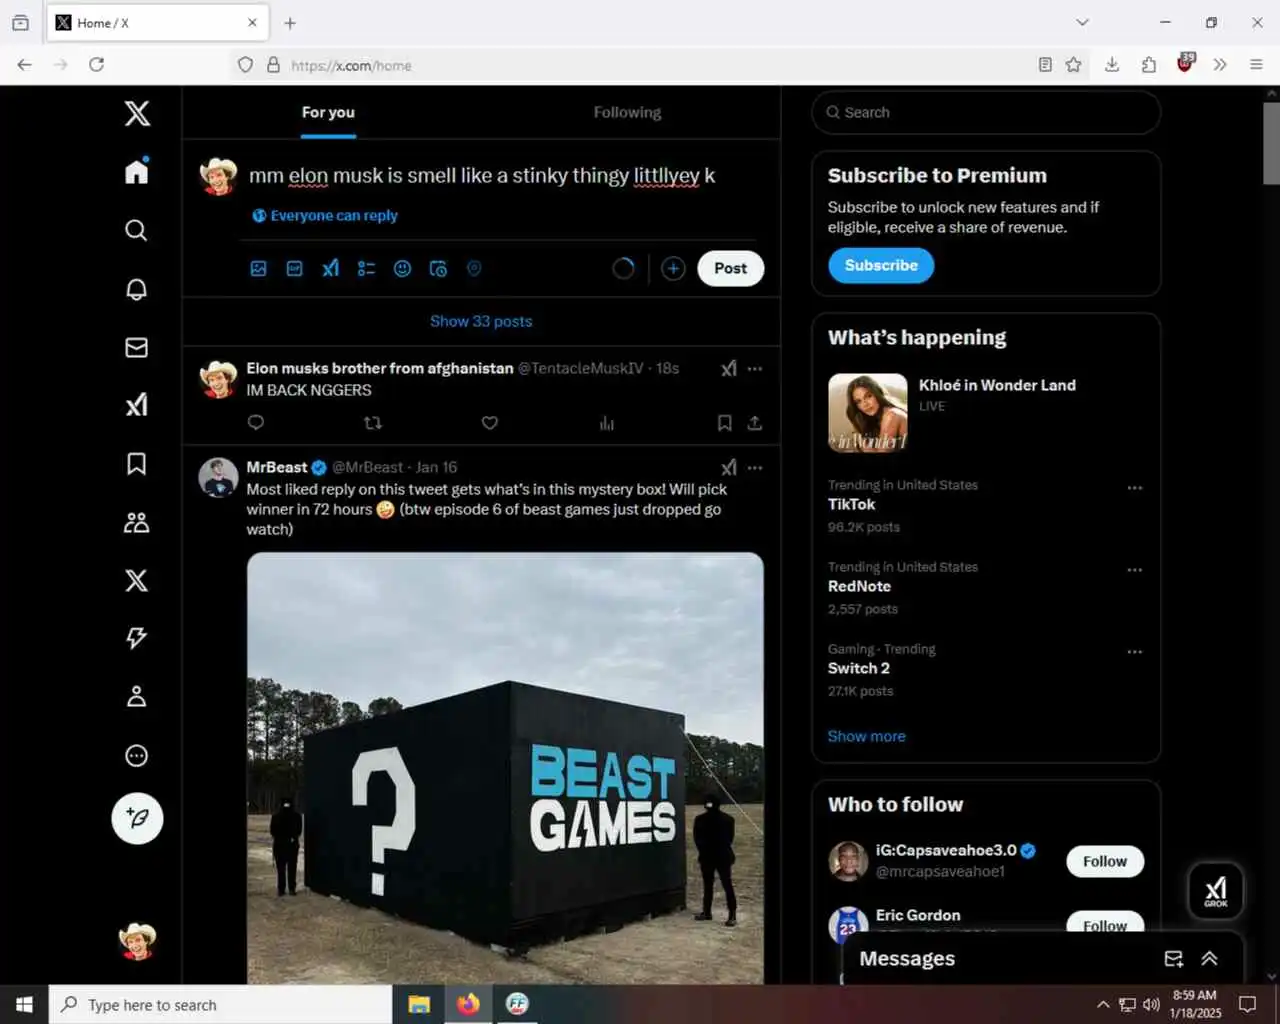Viewport: 1280px width, 1024px height.
Task: Show 33 new posts
Action: 481,321
